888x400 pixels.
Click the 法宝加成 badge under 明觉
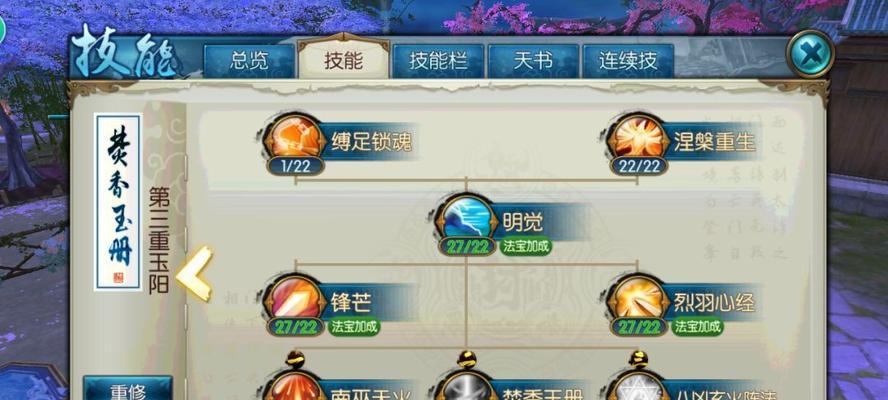point(525,246)
